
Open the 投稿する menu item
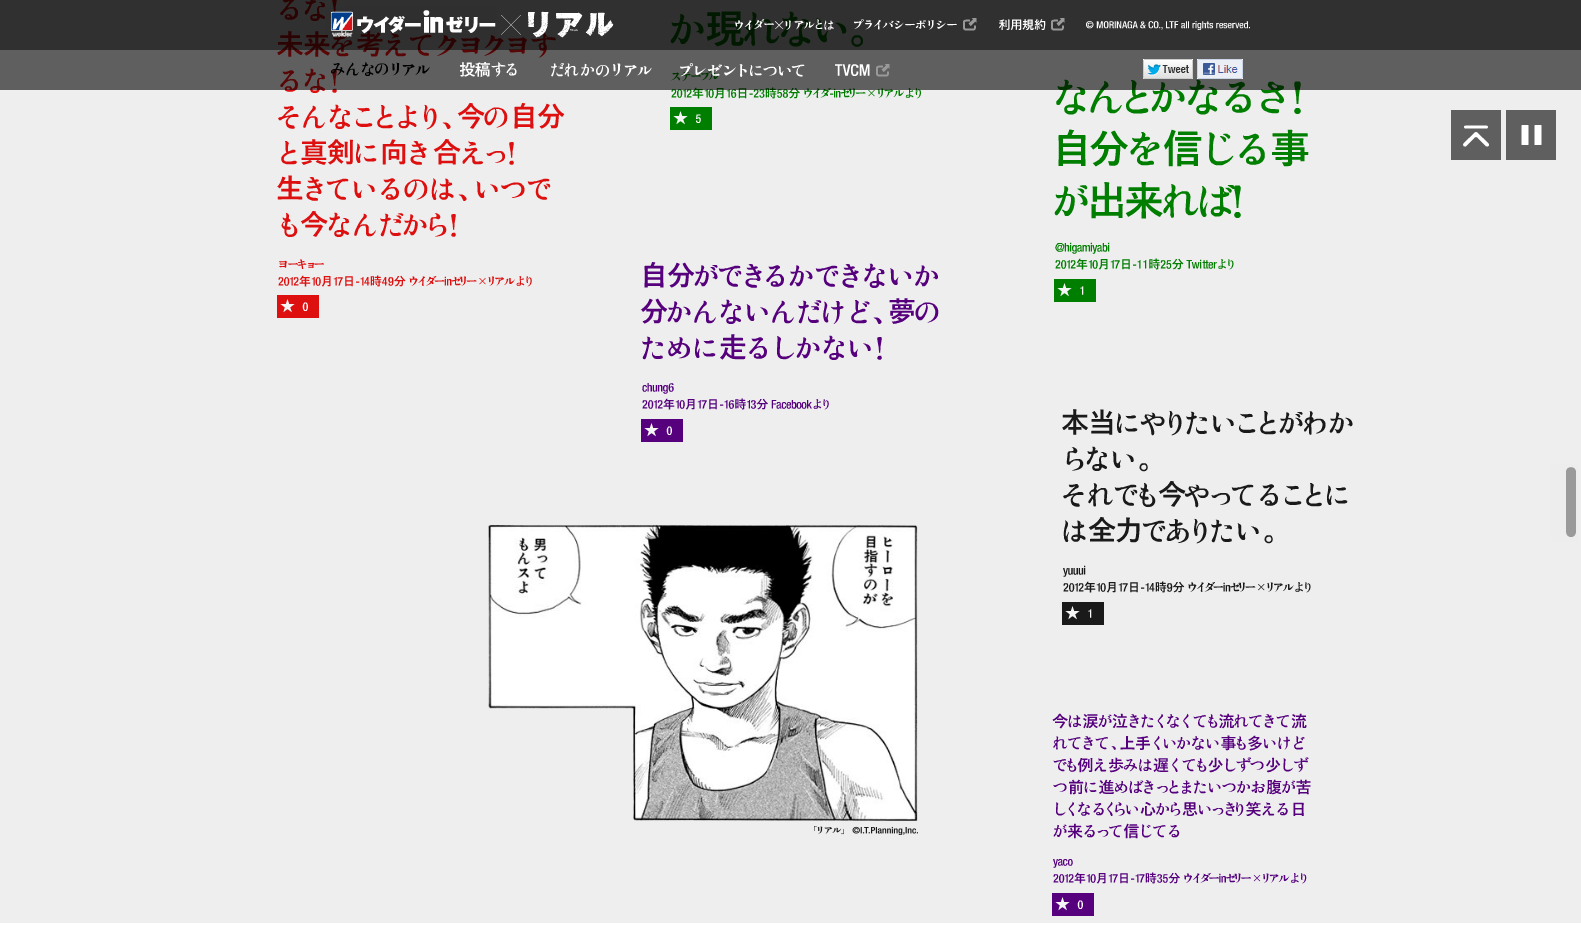coord(488,70)
